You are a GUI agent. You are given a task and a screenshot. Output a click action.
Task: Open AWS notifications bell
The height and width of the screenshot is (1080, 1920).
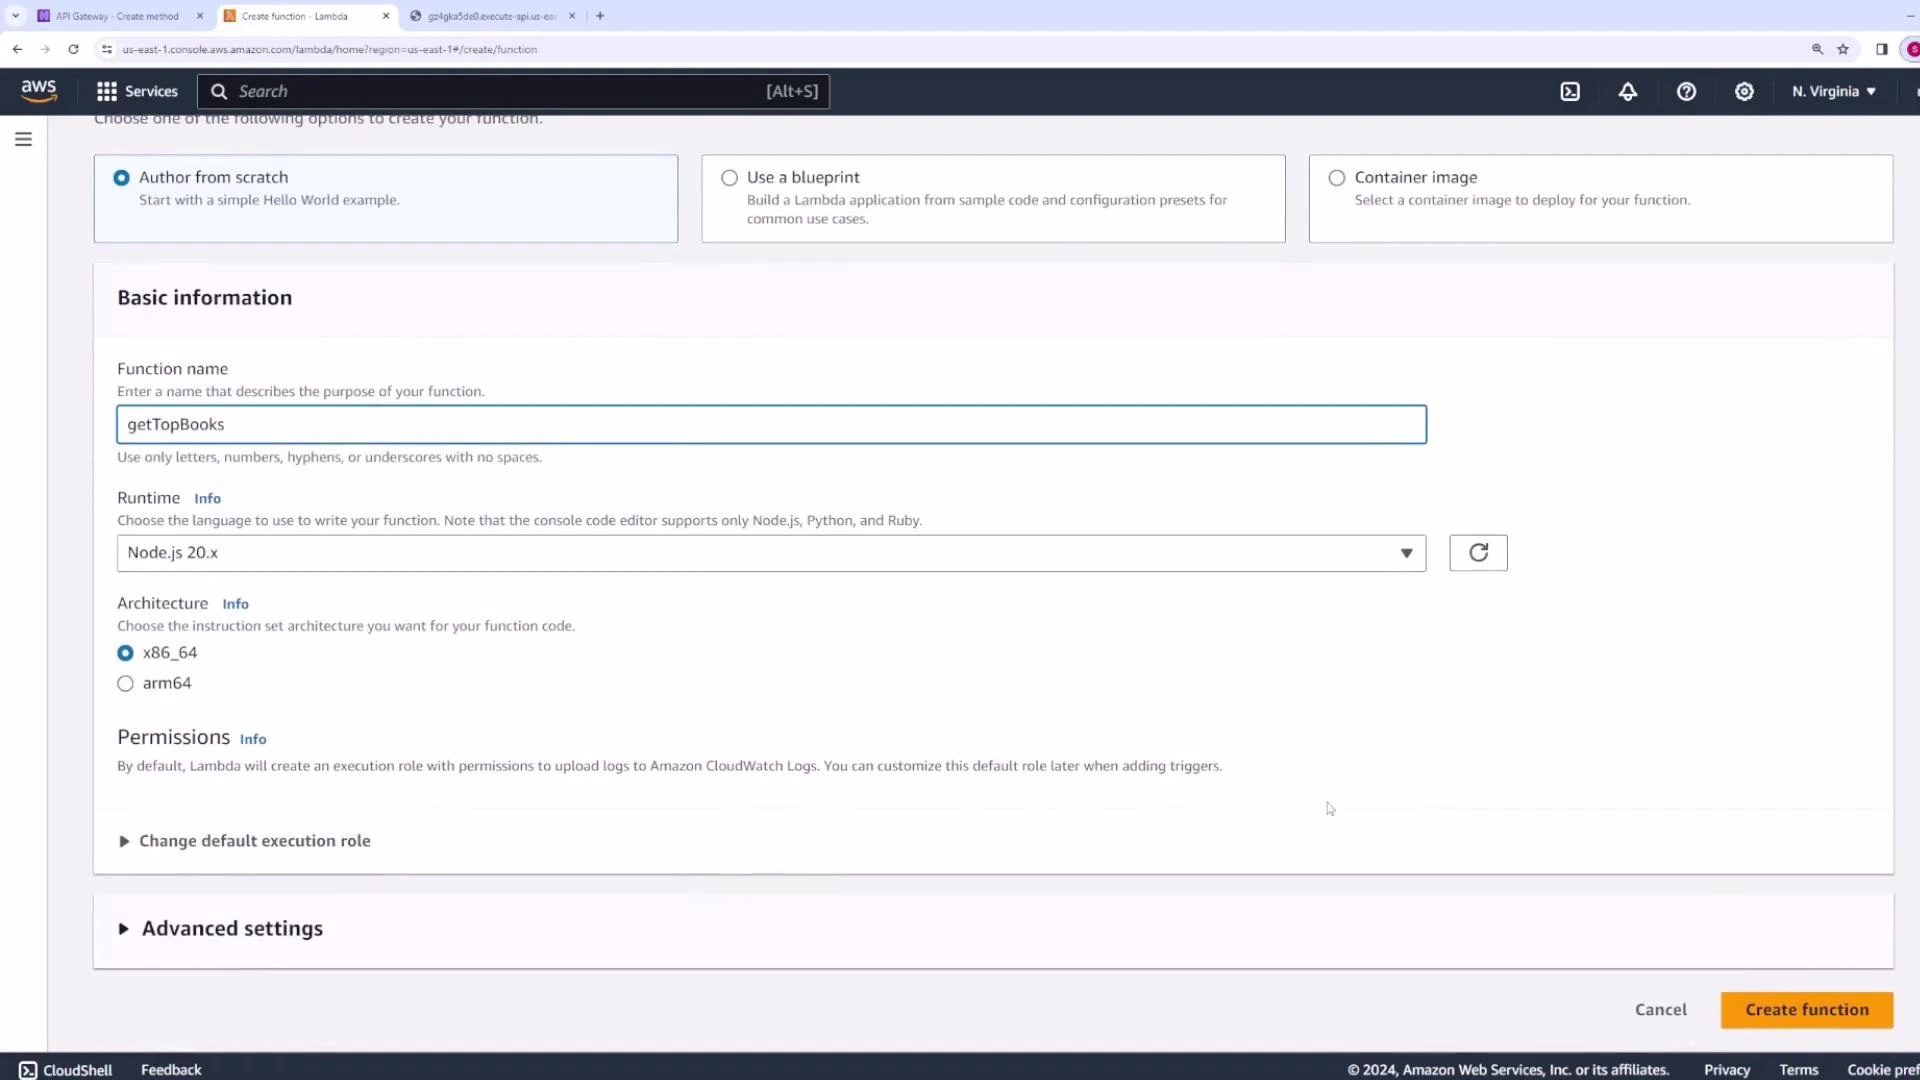1628,91
